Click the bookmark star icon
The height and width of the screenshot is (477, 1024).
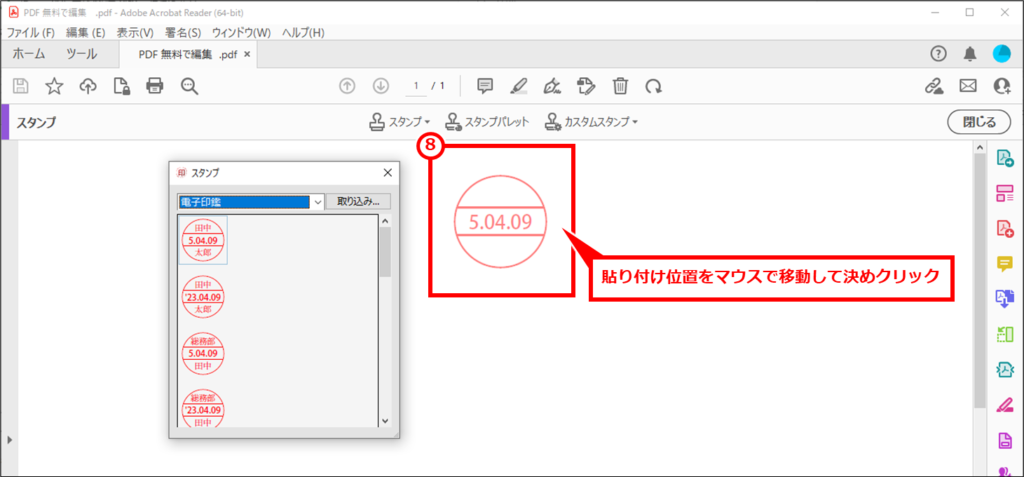coord(54,86)
